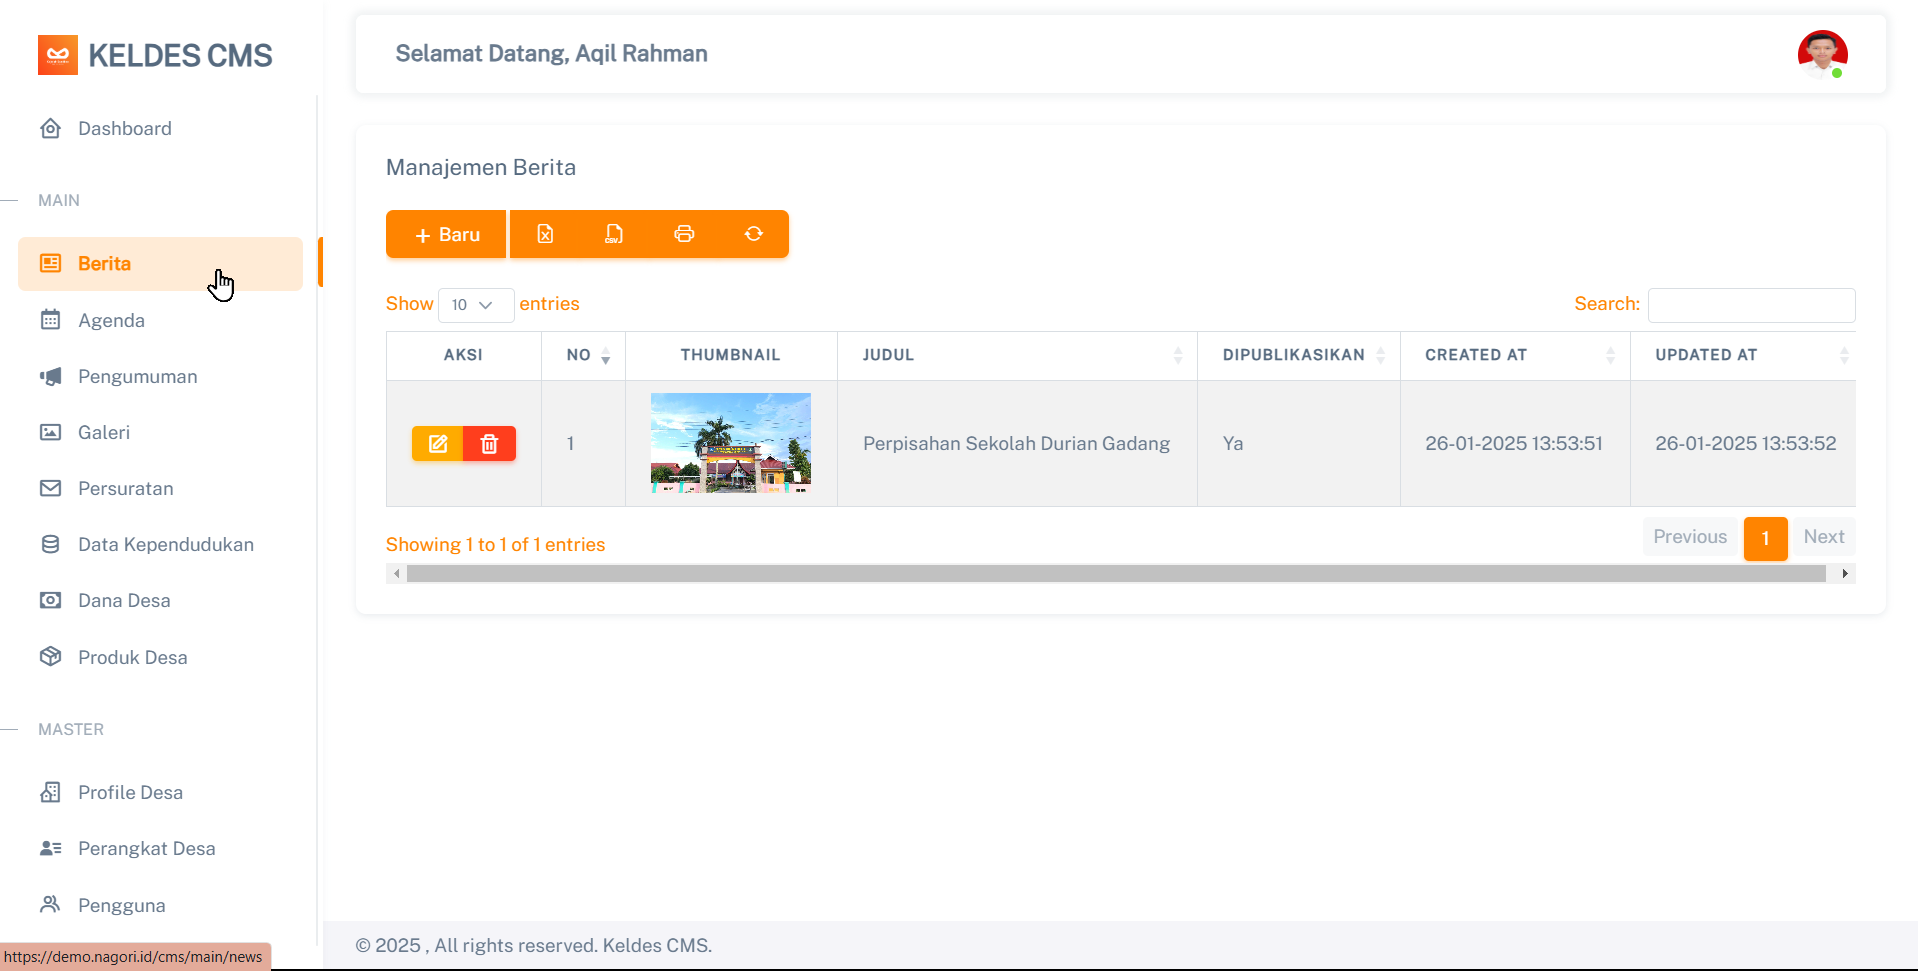Click the red trash delete icon
The height and width of the screenshot is (971, 1918).
[x=489, y=444]
